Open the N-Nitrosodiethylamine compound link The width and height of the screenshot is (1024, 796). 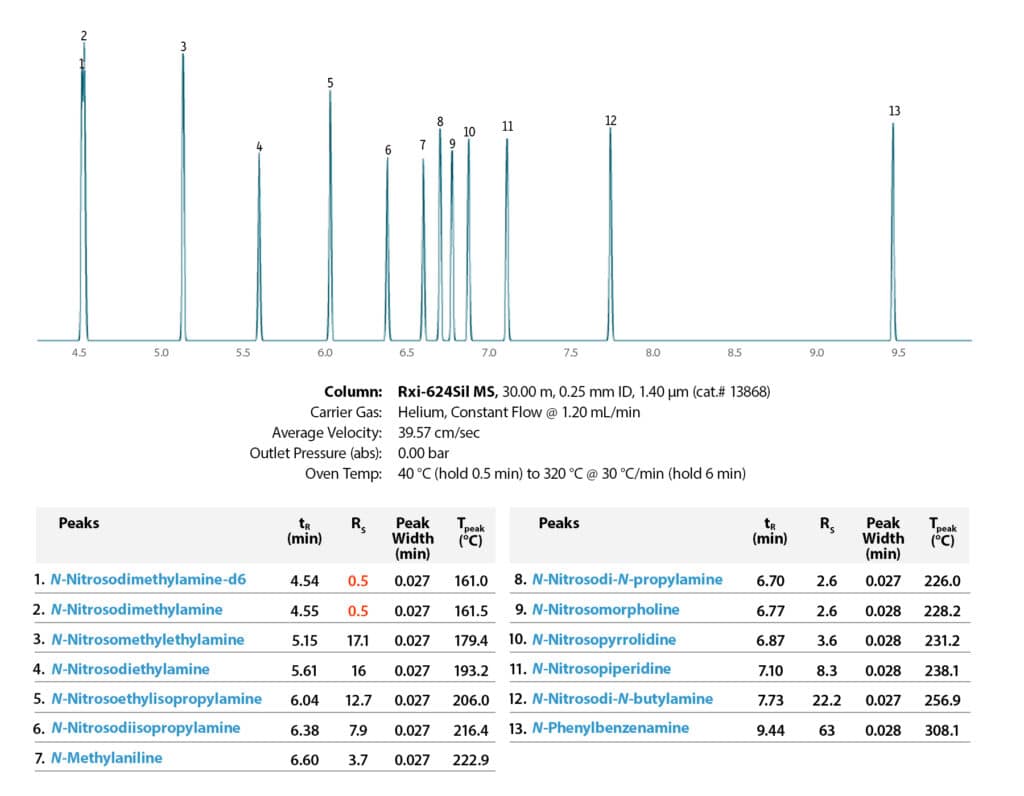pyautogui.click(x=130, y=669)
